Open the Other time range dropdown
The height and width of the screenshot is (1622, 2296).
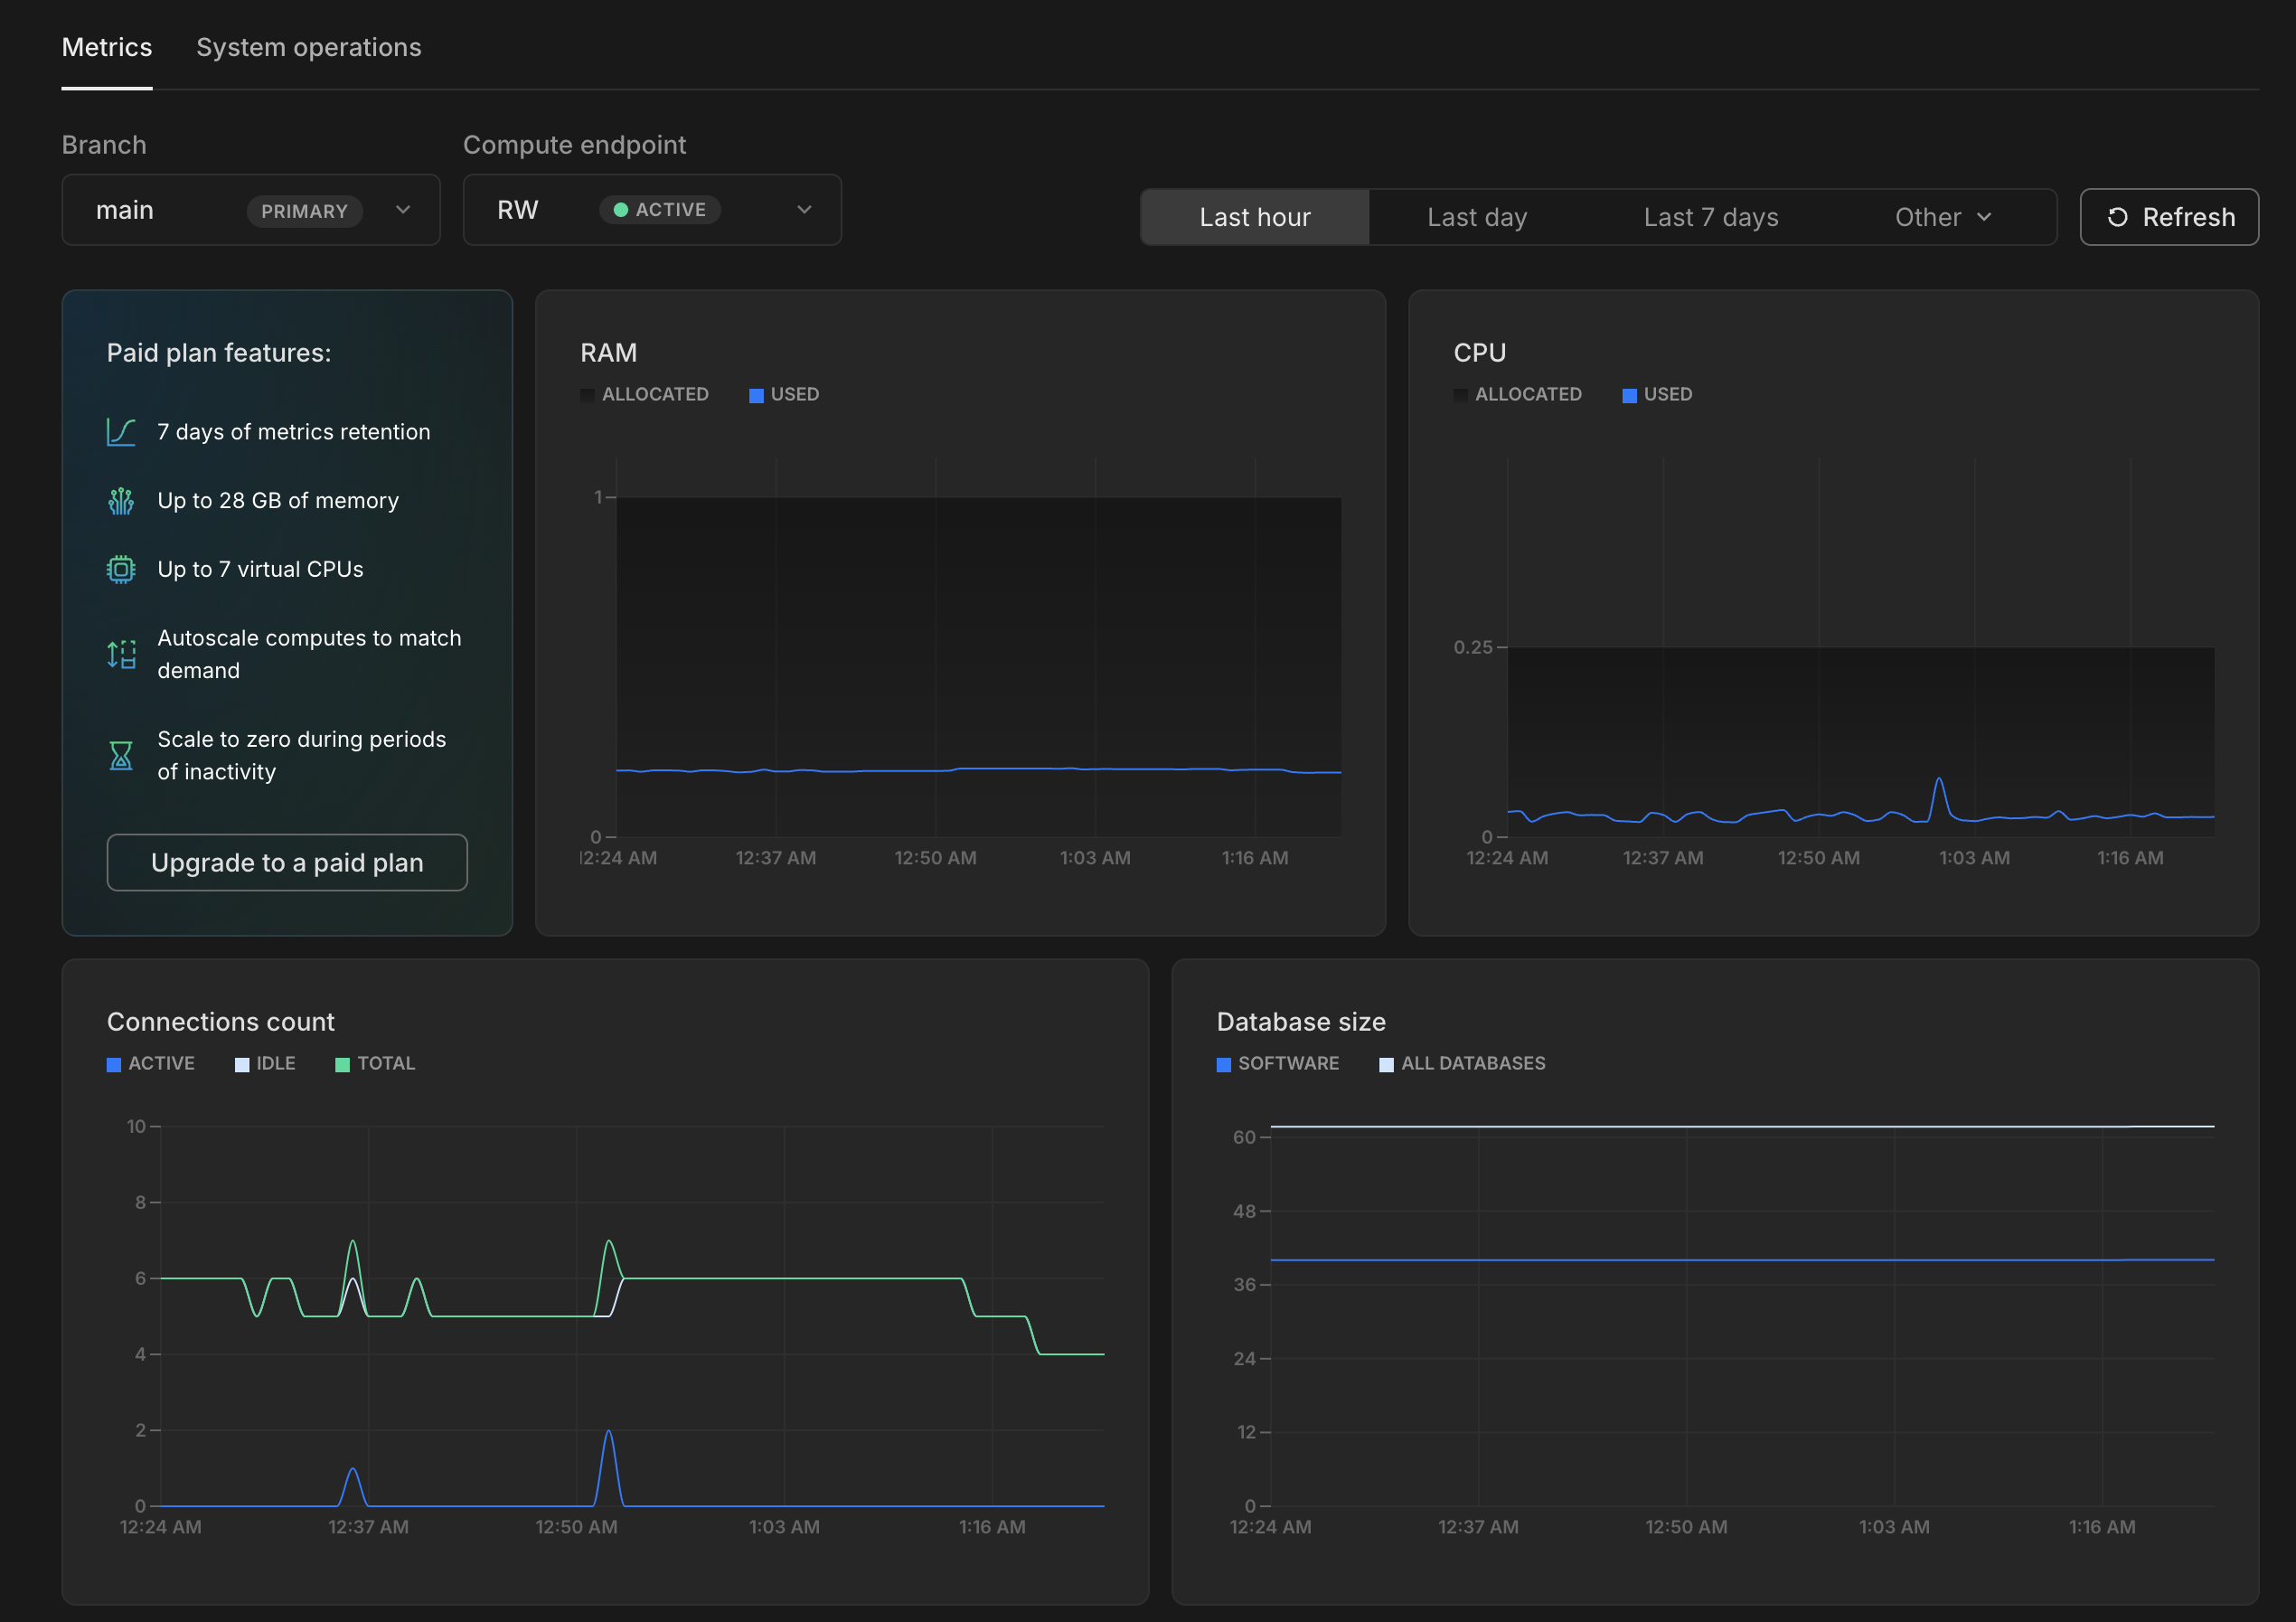coord(1941,217)
